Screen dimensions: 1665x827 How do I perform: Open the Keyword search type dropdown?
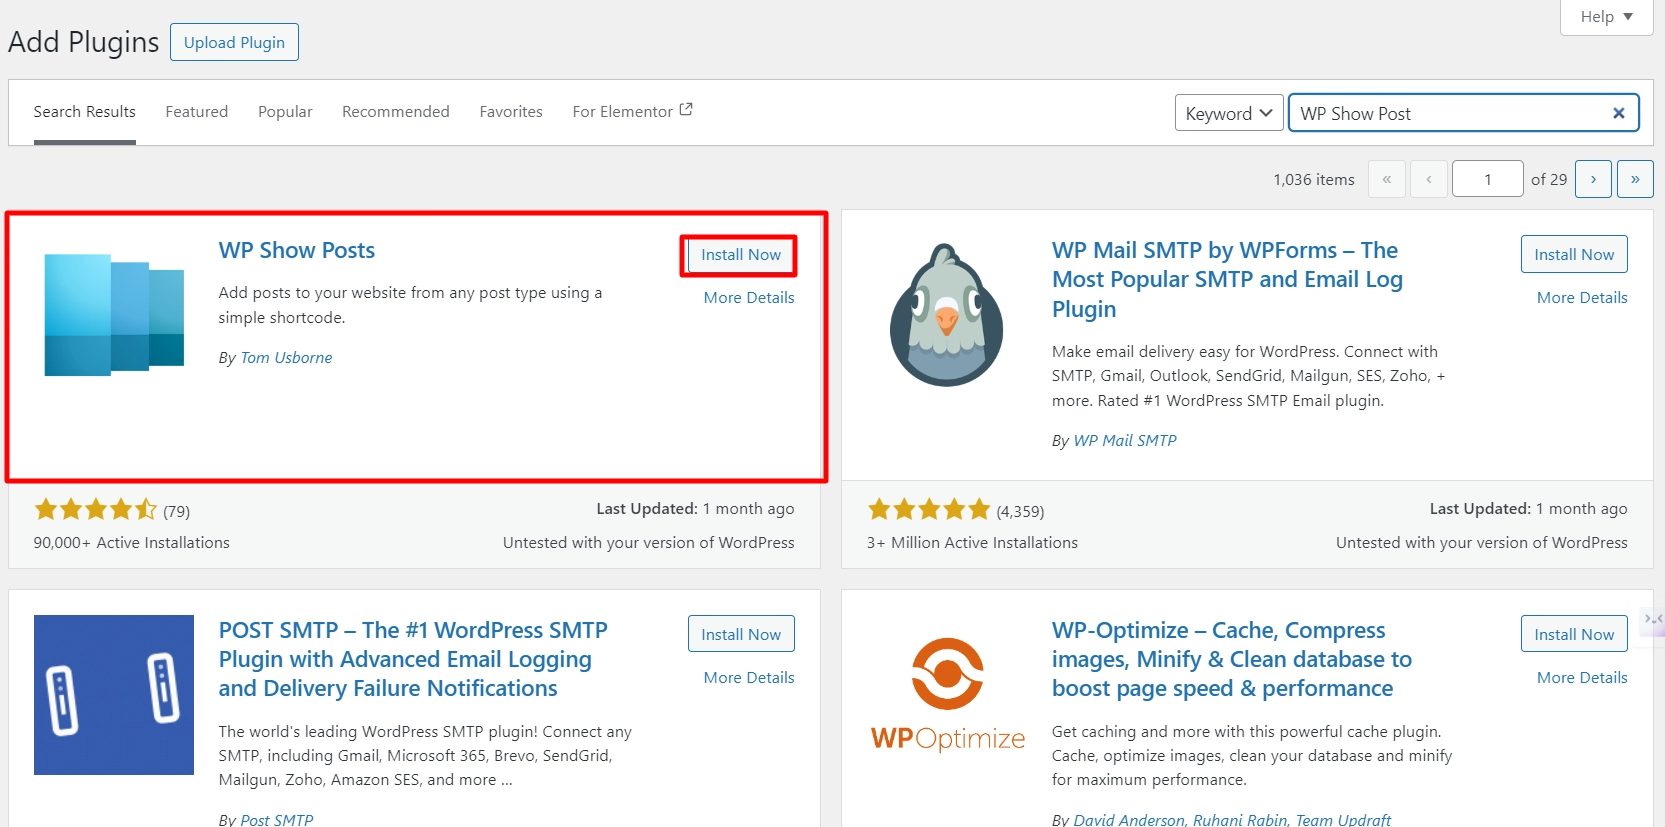pyautogui.click(x=1229, y=113)
